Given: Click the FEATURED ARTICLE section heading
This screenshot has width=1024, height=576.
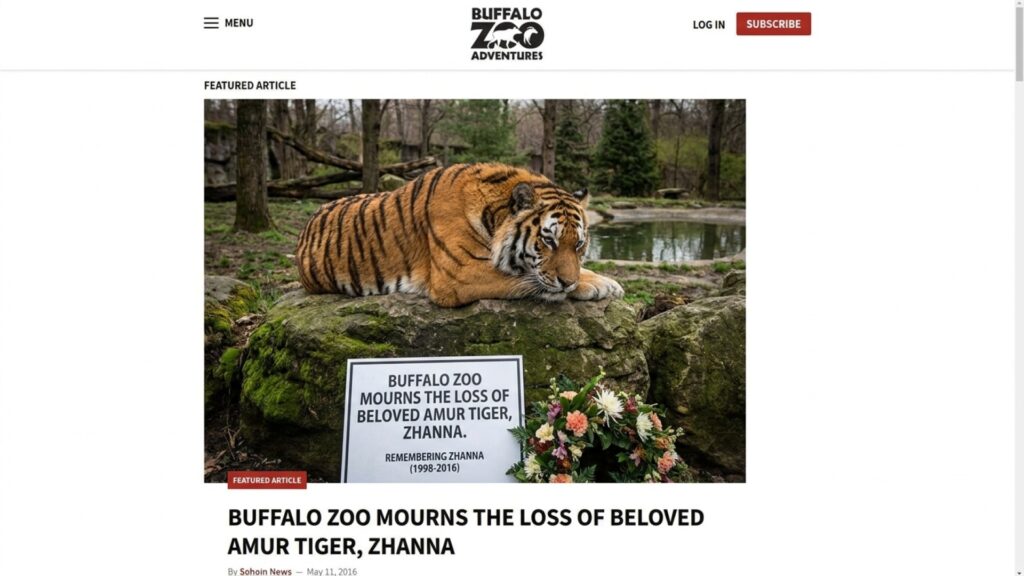Looking at the screenshot, I should (x=249, y=86).
